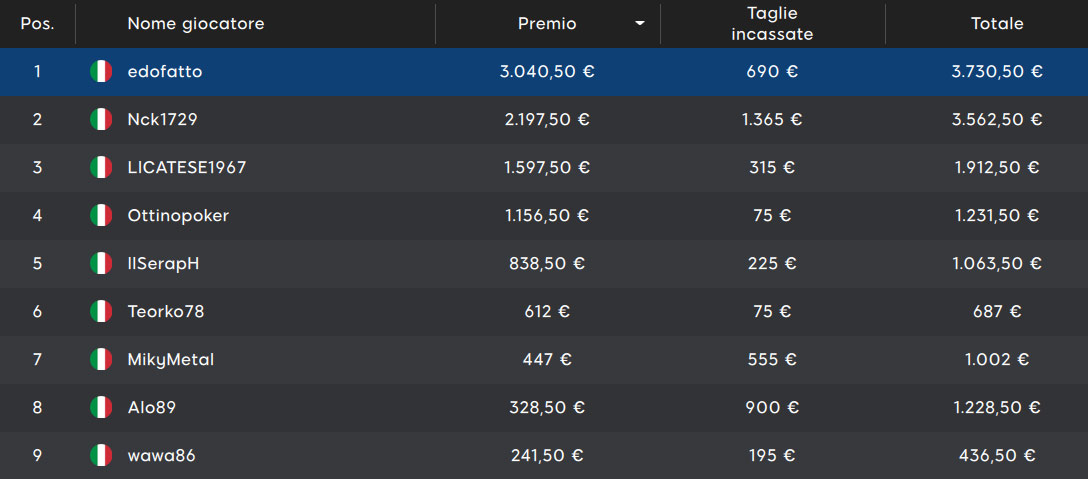
Task: Sort by the Totale column header
Action: click(997, 24)
